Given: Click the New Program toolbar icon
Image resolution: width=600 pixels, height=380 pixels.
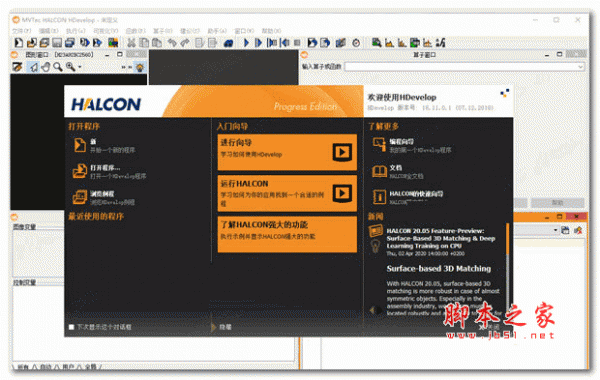Looking at the screenshot, I should (18, 42).
